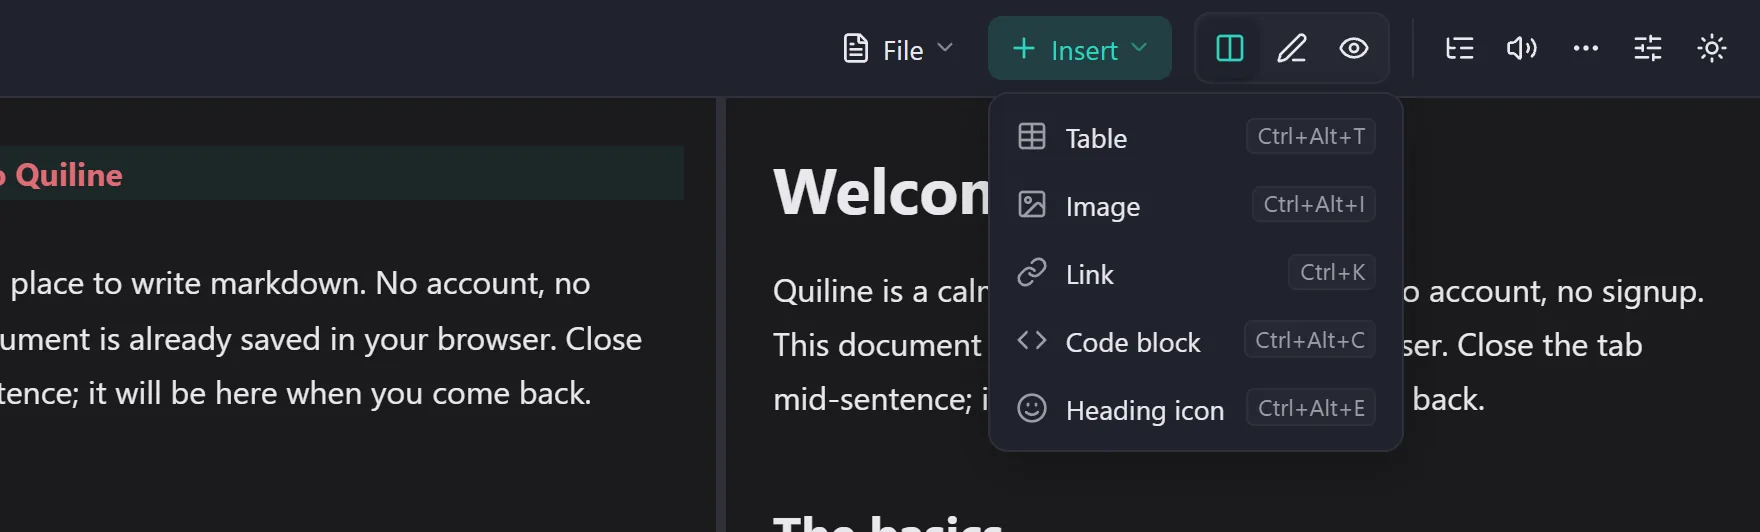Choose Heading icon from Insert menu
This screenshot has width=1760, height=532.
[1195, 409]
